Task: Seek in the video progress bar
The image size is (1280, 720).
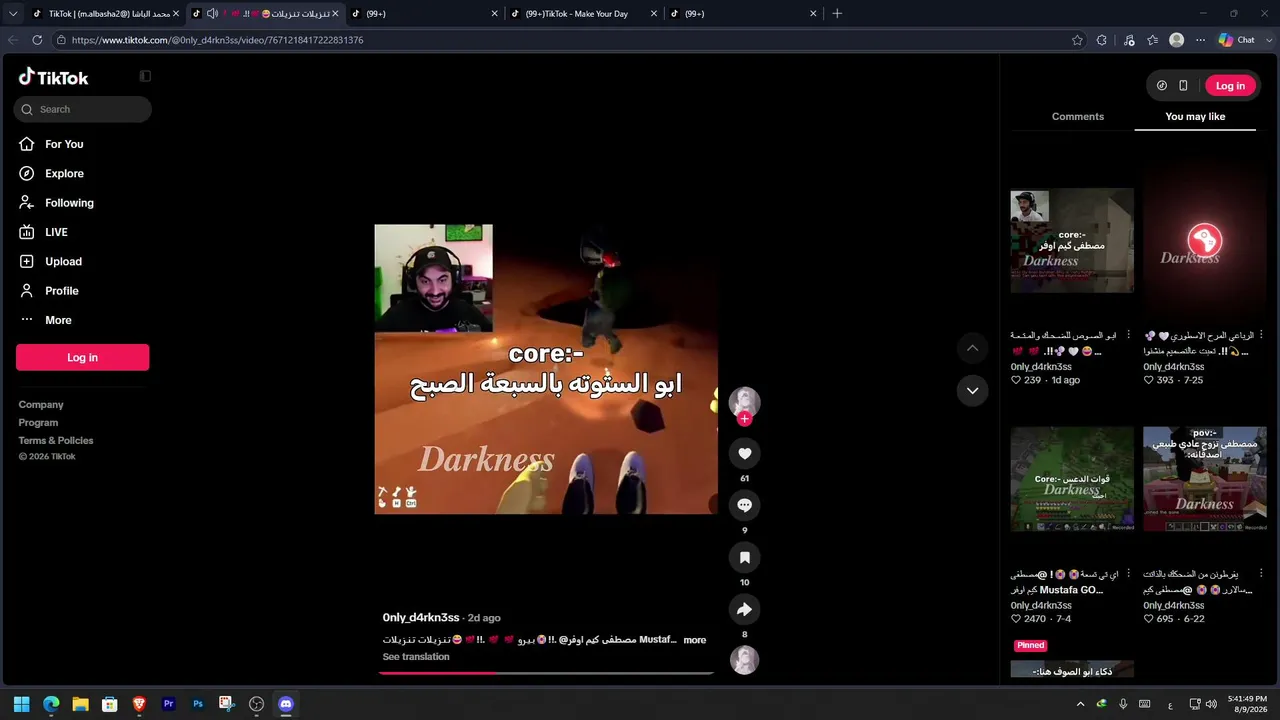Action: tap(546, 673)
